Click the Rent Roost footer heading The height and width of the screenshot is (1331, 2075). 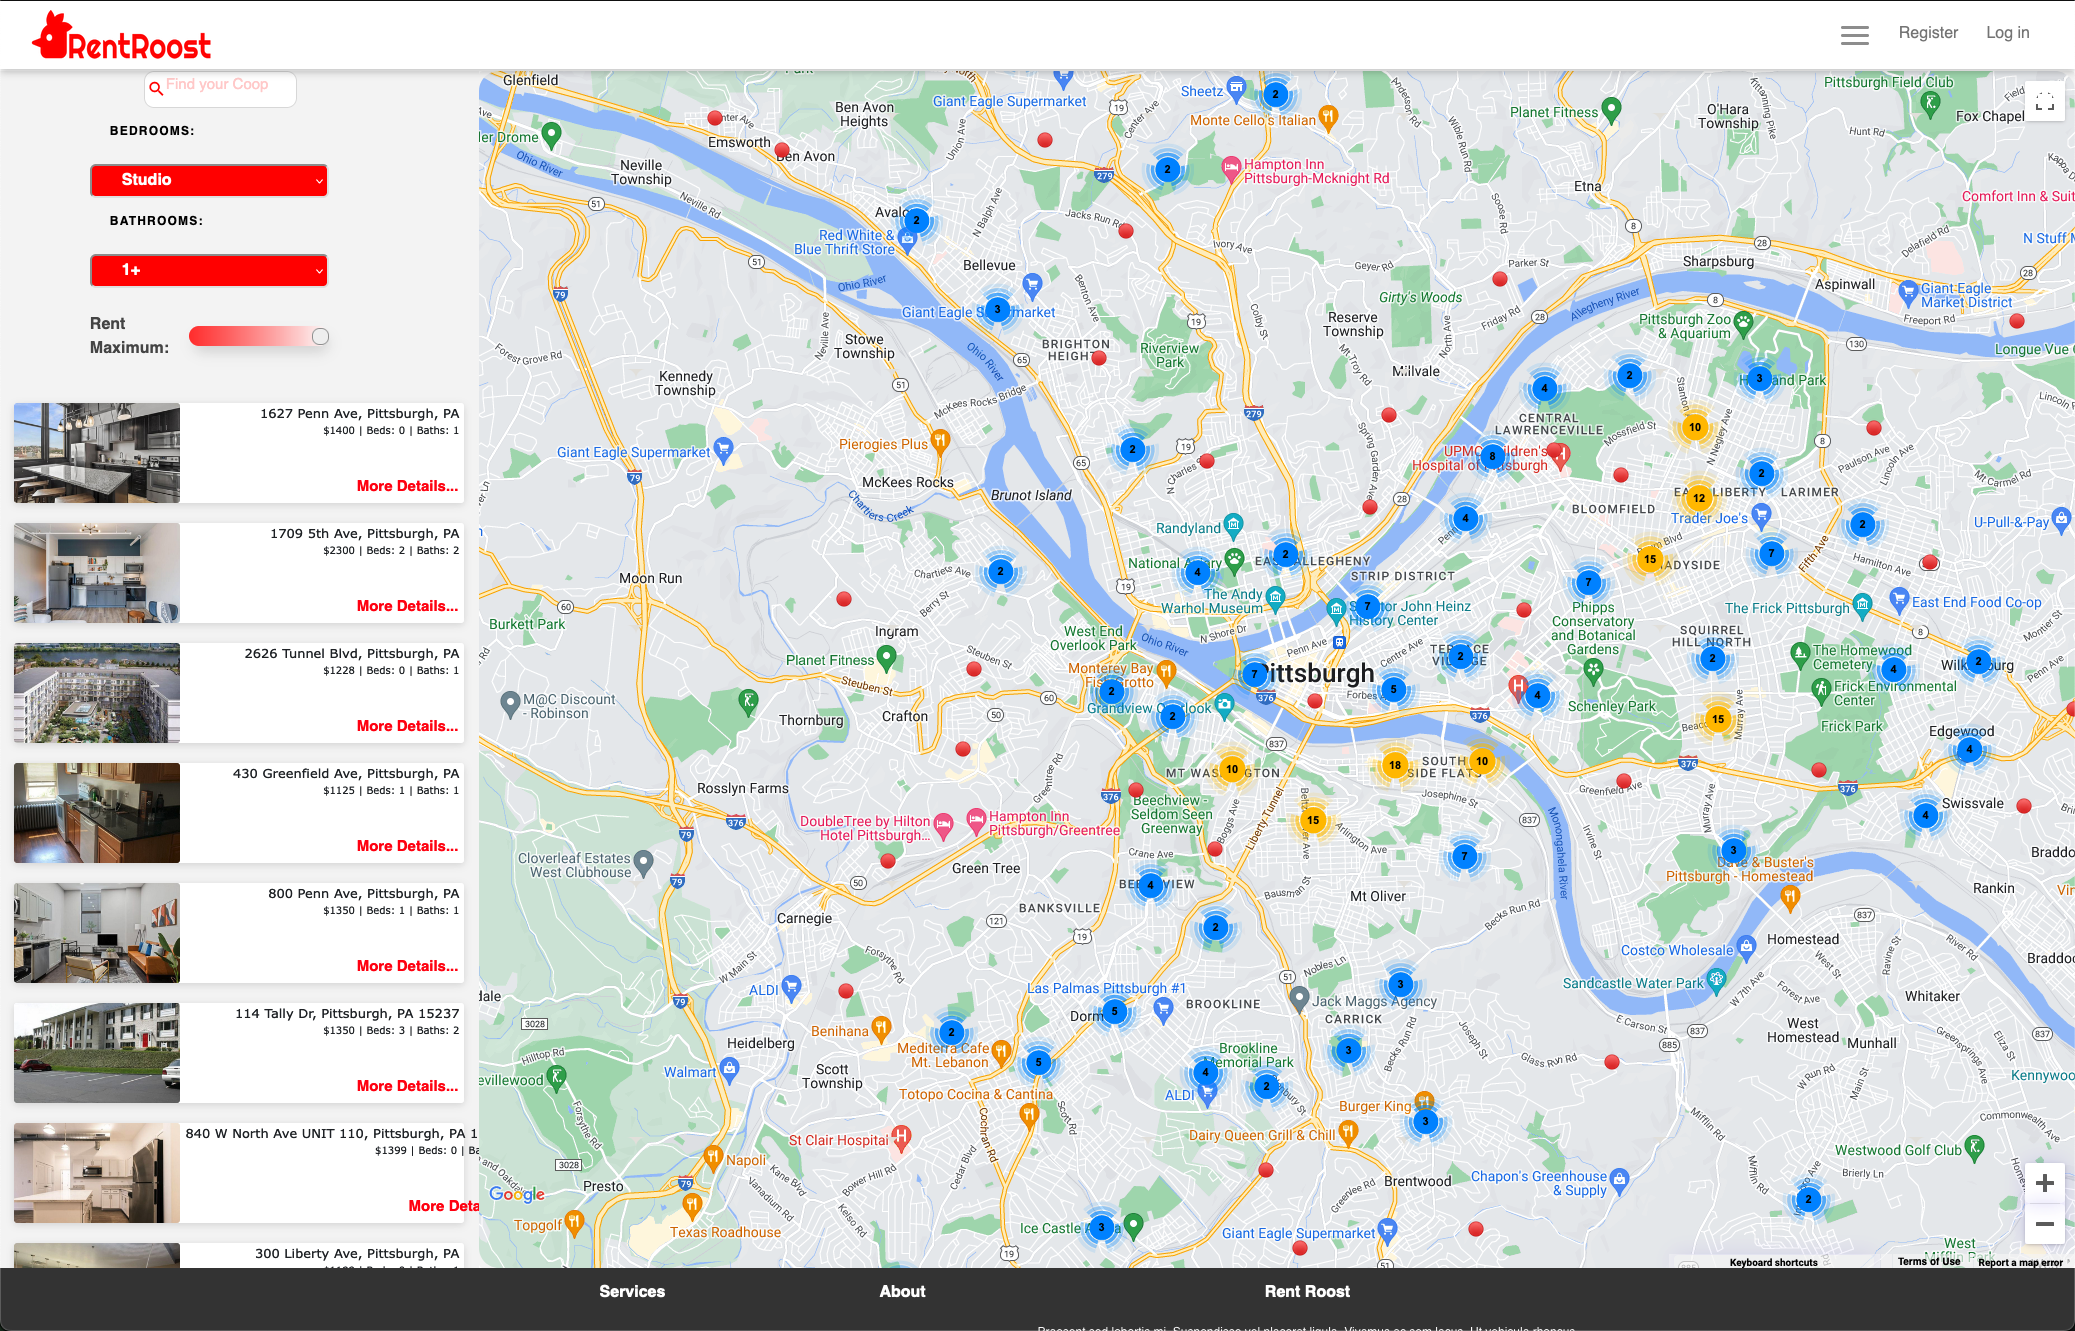click(x=1307, y=1291)
